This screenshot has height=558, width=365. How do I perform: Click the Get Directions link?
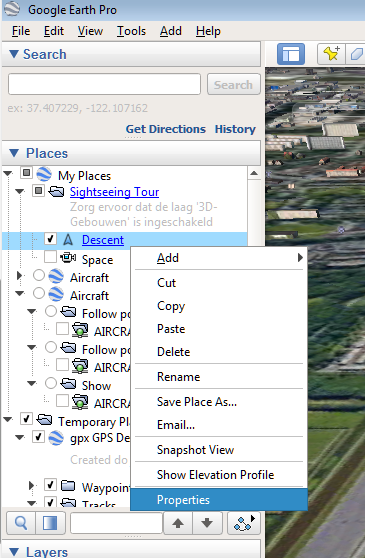[165, 129]
